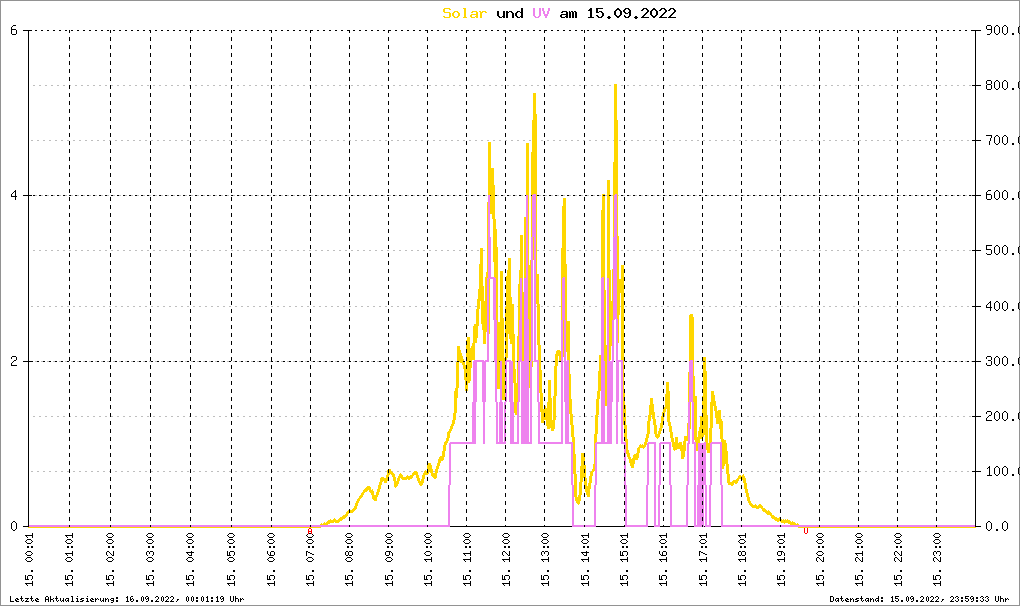The height and width of the screenshot is (606, 1020).
Task: Click the 'Datenstand' footer timestamp
Action: click(x=919, y=599)
